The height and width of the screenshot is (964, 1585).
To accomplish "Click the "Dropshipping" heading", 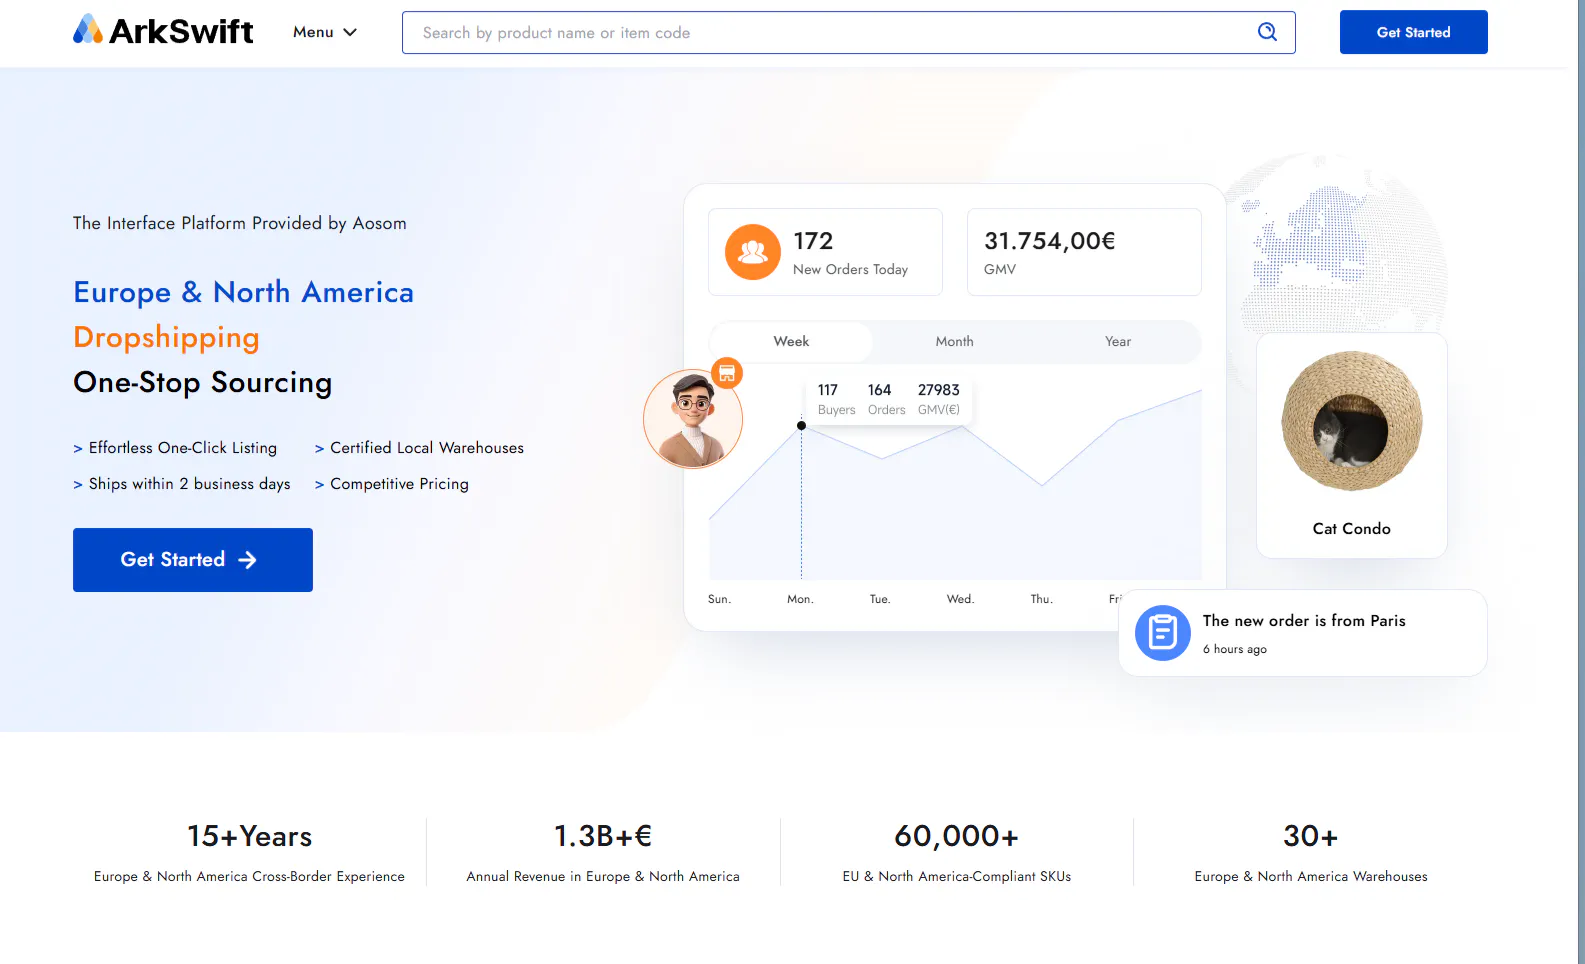I will tap(167, 338).
